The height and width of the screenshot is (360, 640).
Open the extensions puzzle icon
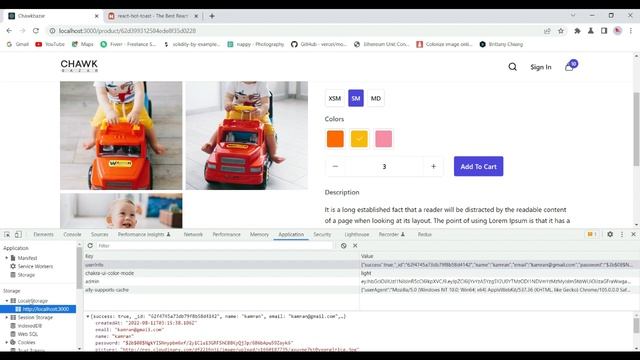click(x=577, y=31)
